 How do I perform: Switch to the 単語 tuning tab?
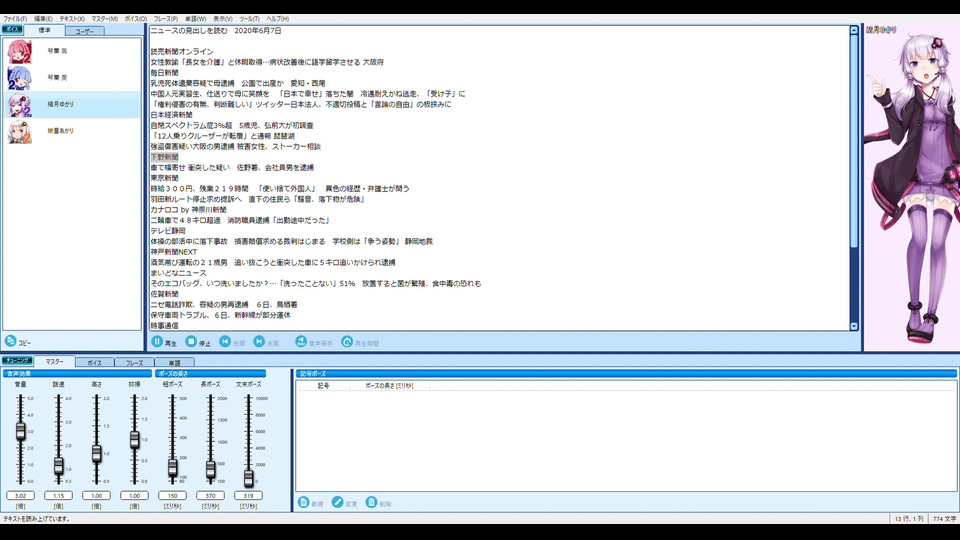(x=174, y=362)
